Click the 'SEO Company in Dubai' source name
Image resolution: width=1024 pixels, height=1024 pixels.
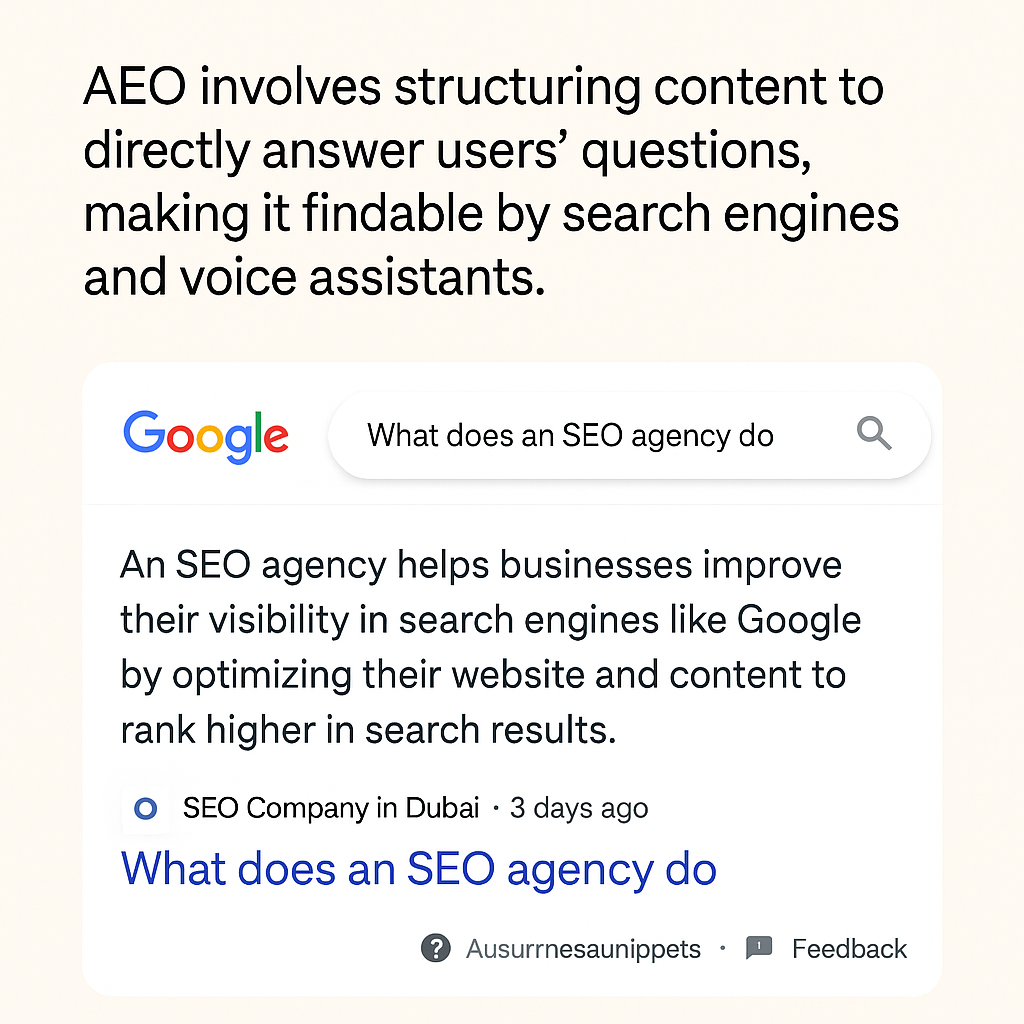coord(331,808)
